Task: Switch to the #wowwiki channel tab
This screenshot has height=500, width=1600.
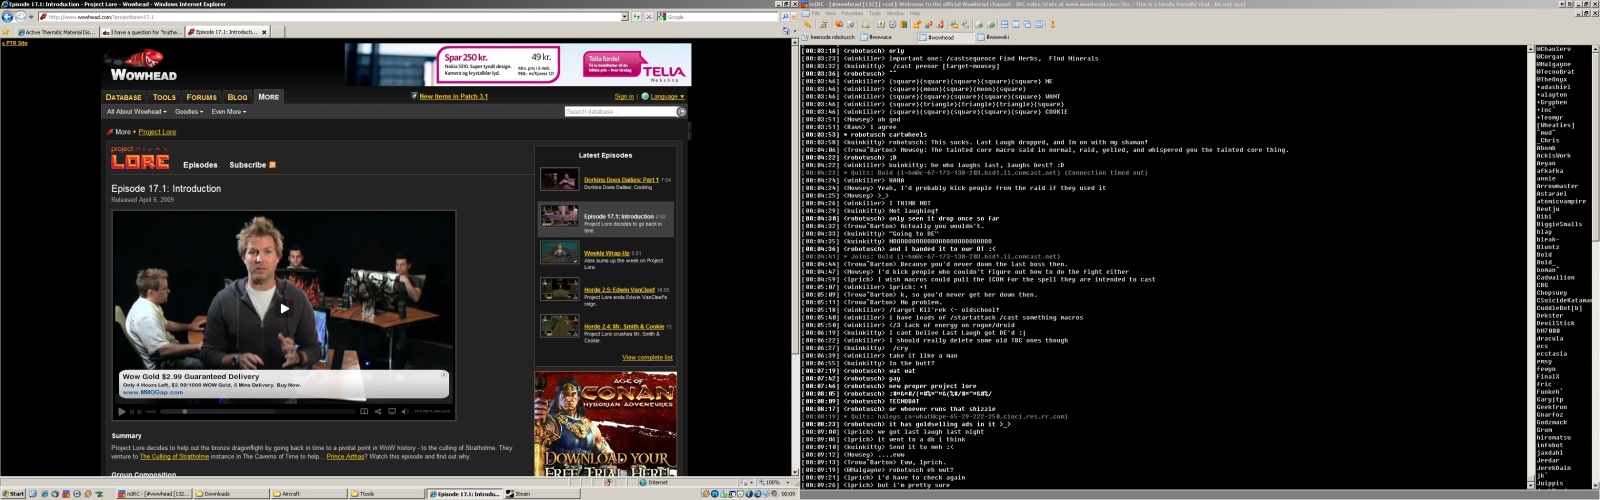Action: [997, 37]
